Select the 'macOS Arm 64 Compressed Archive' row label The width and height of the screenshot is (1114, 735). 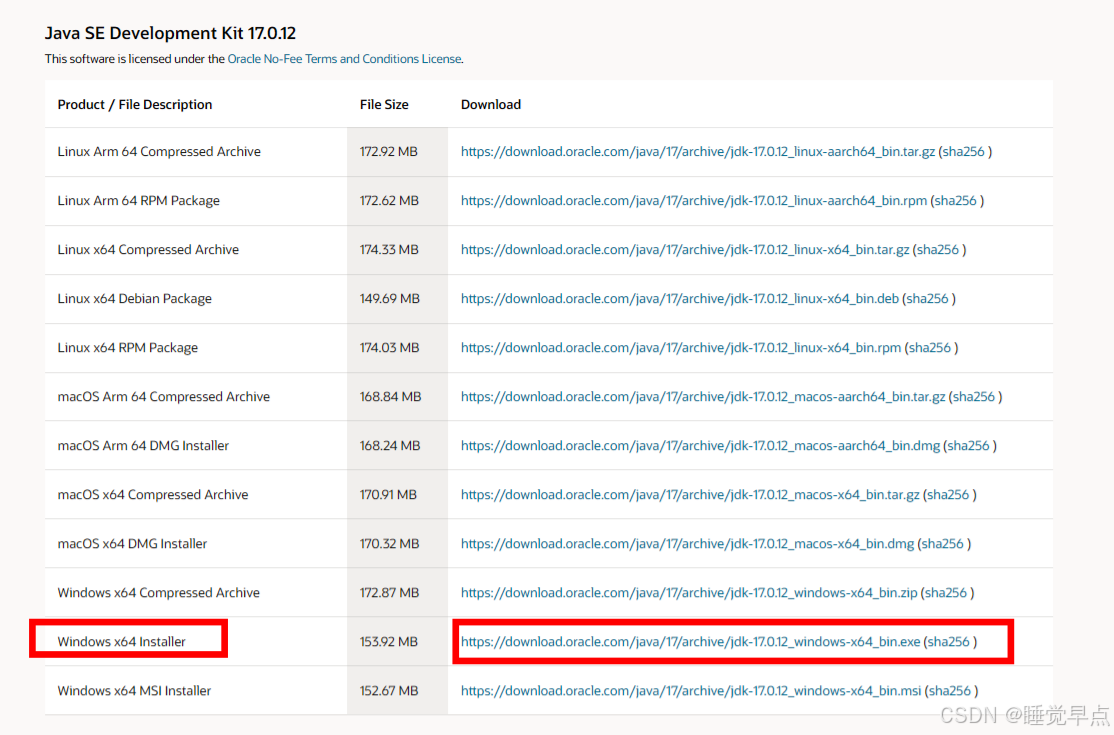(164, 396)
